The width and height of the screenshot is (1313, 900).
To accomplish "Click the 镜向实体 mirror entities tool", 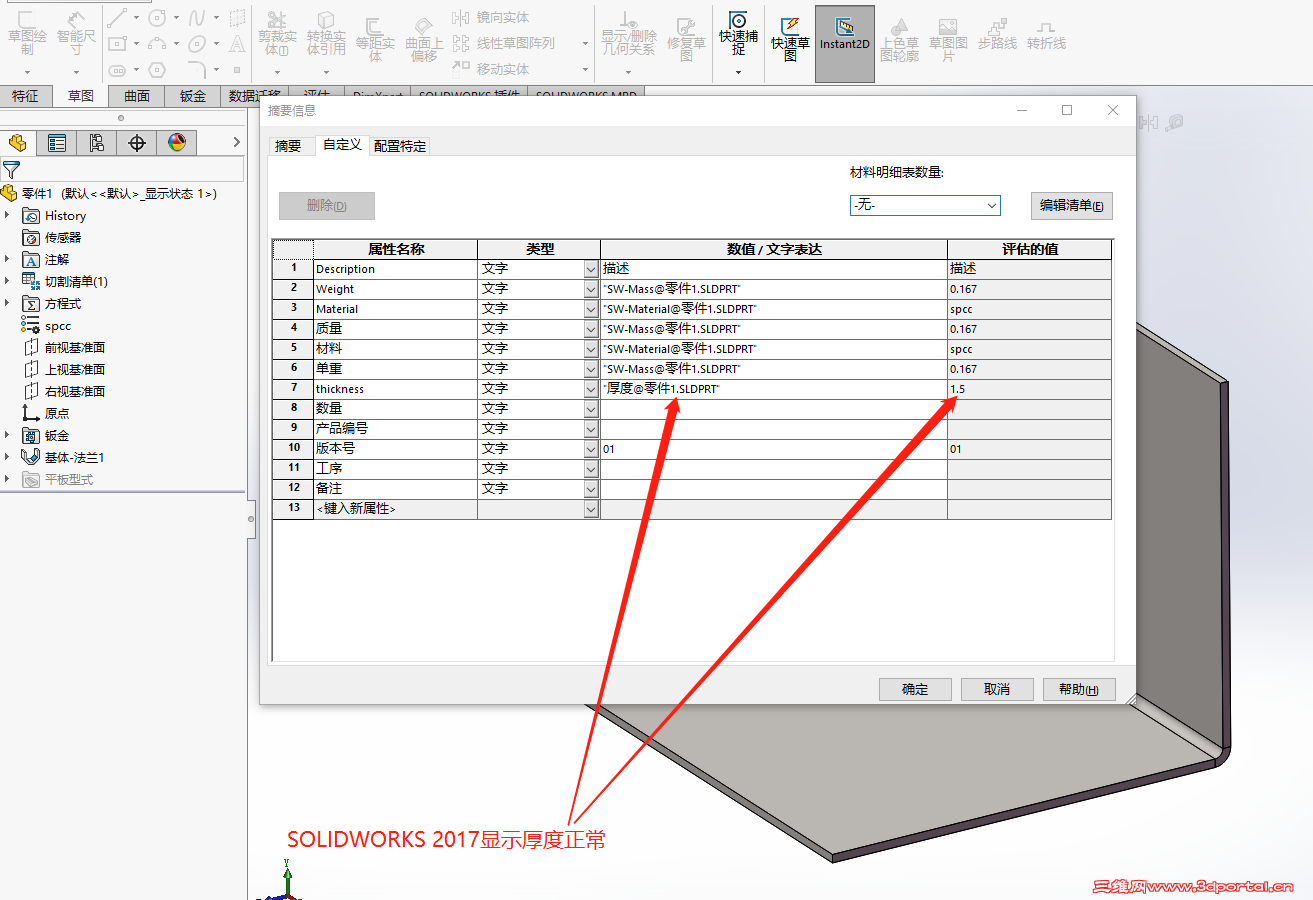I will 500,17.
